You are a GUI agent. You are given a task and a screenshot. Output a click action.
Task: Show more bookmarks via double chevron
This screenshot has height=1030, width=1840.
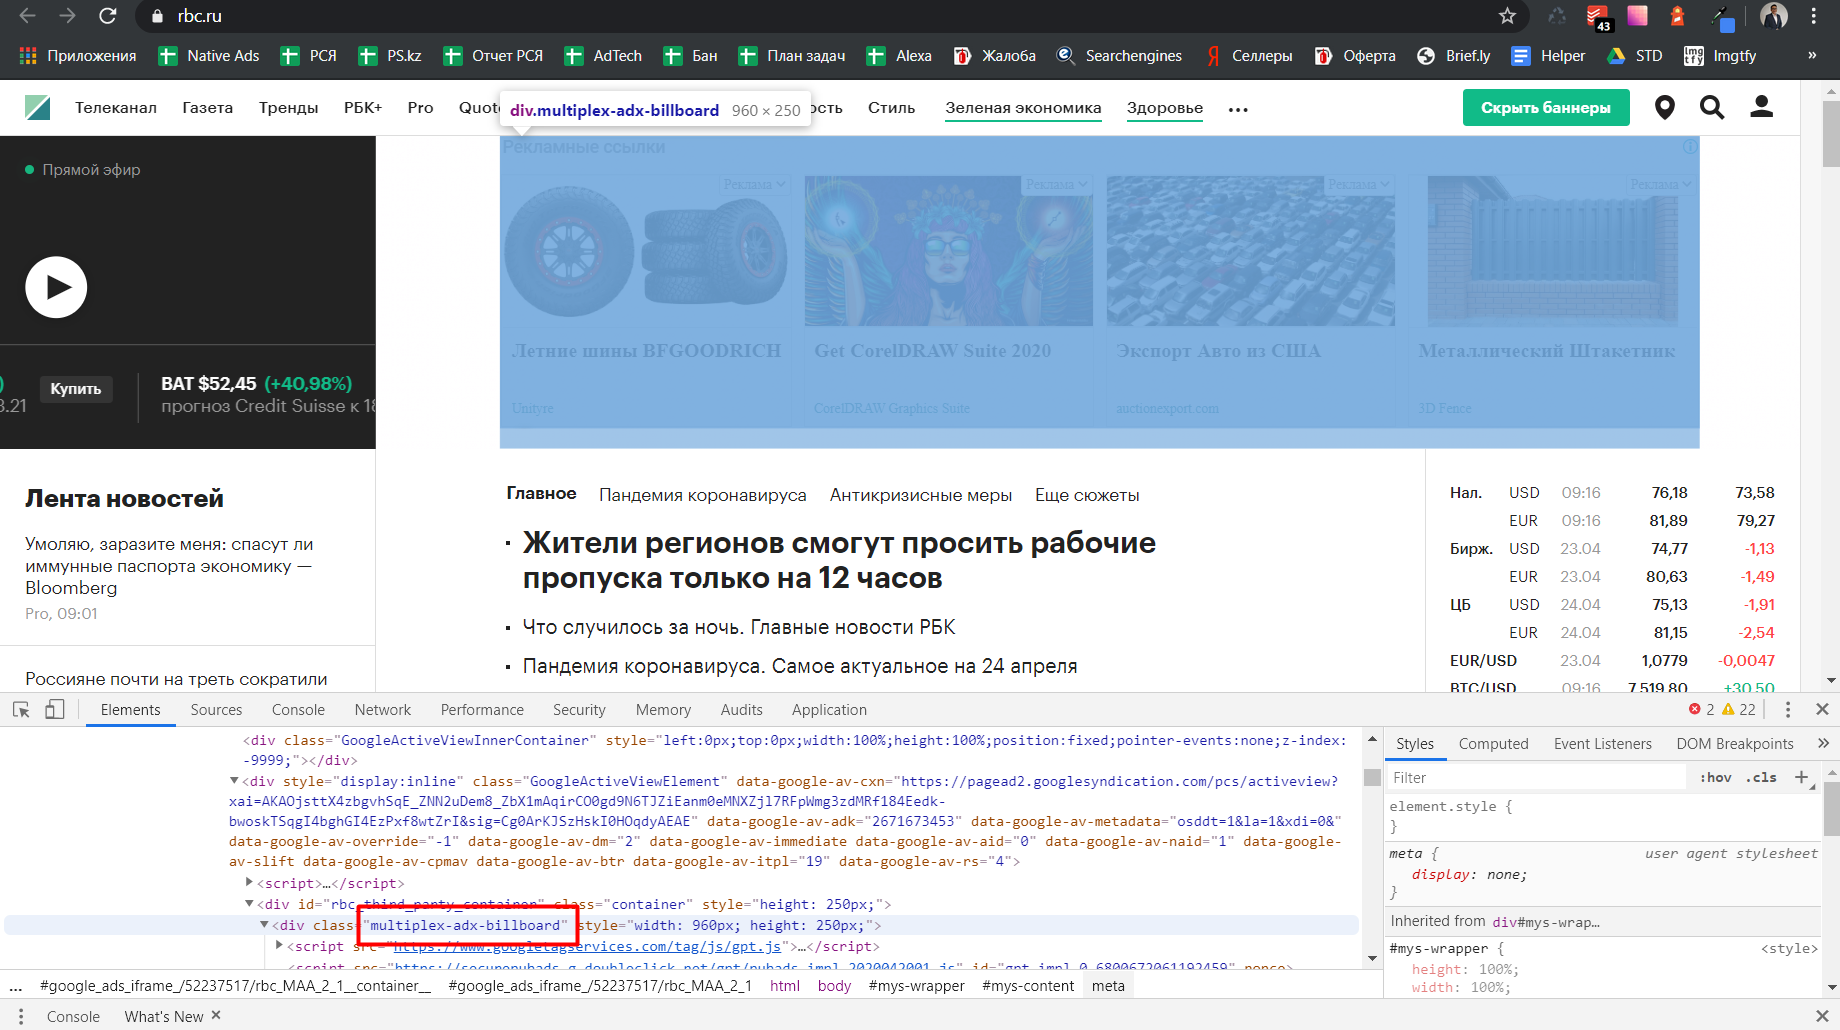(1812, 56)
